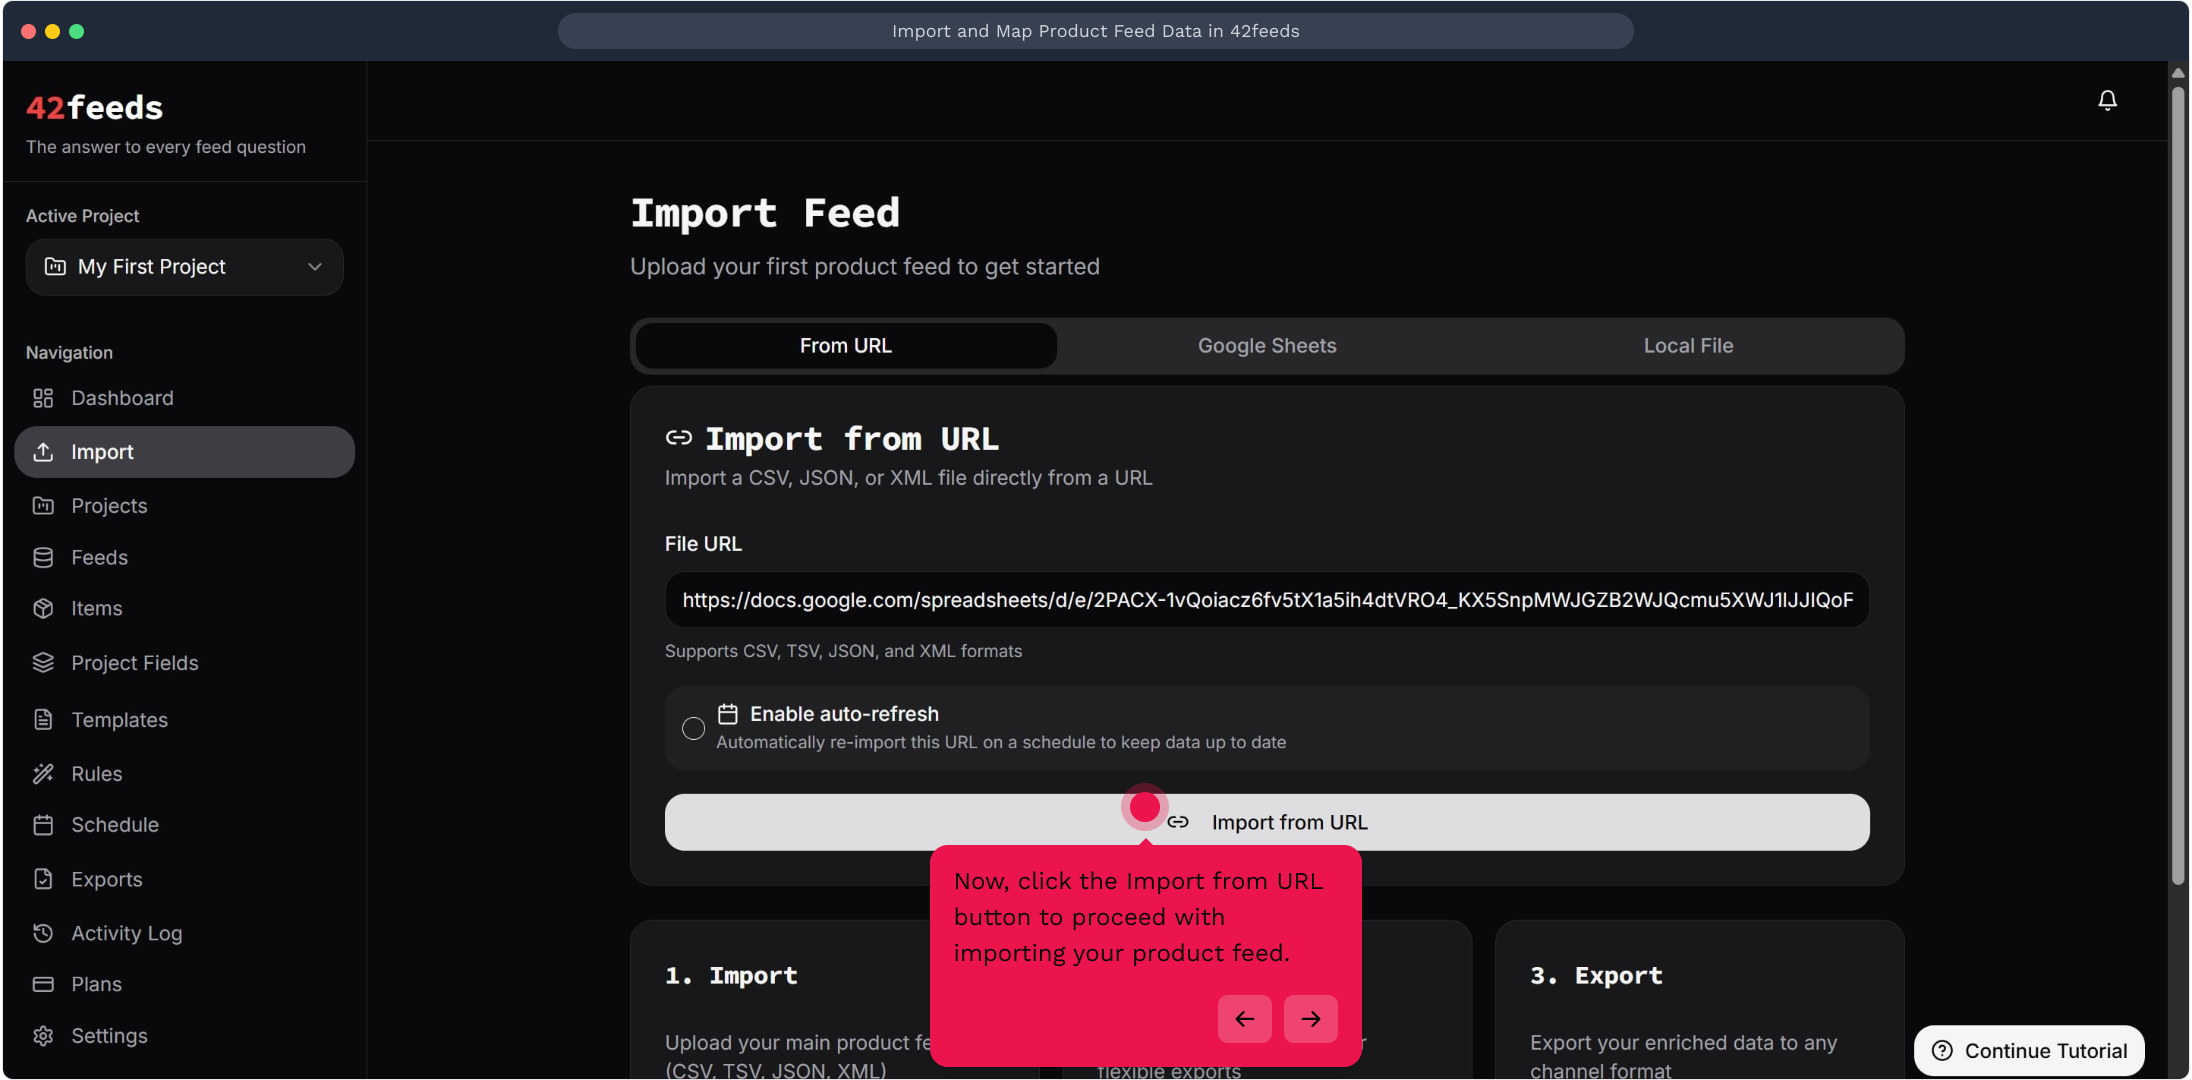
Task: Click the Exports file icon
Action: pyautogui.click(x=43, y=879)
